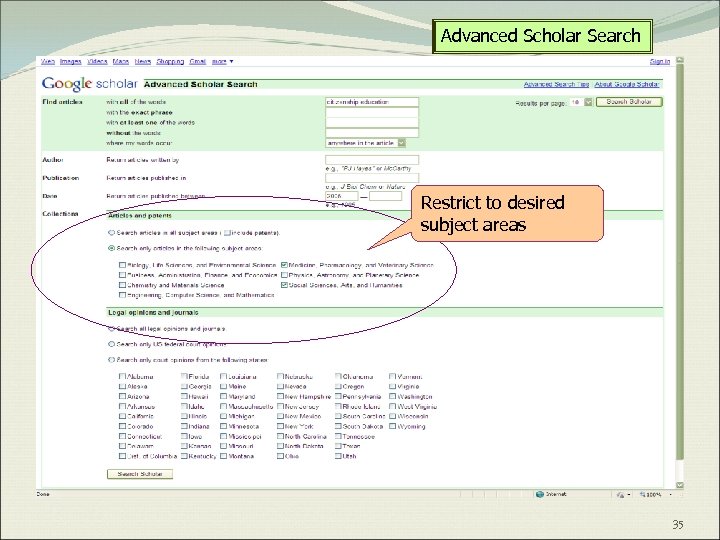Open the Results per page dropdown
The image size is (720, 540).
click(x=581, y=102)
